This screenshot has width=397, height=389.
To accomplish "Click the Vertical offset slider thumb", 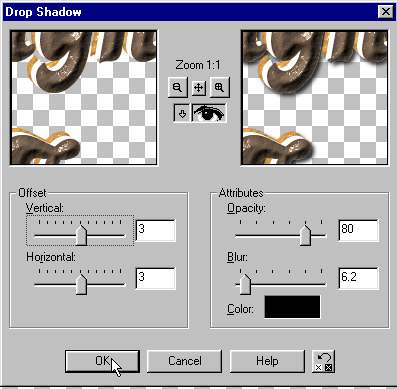I will pyautogui.click(x=81, y=235).
